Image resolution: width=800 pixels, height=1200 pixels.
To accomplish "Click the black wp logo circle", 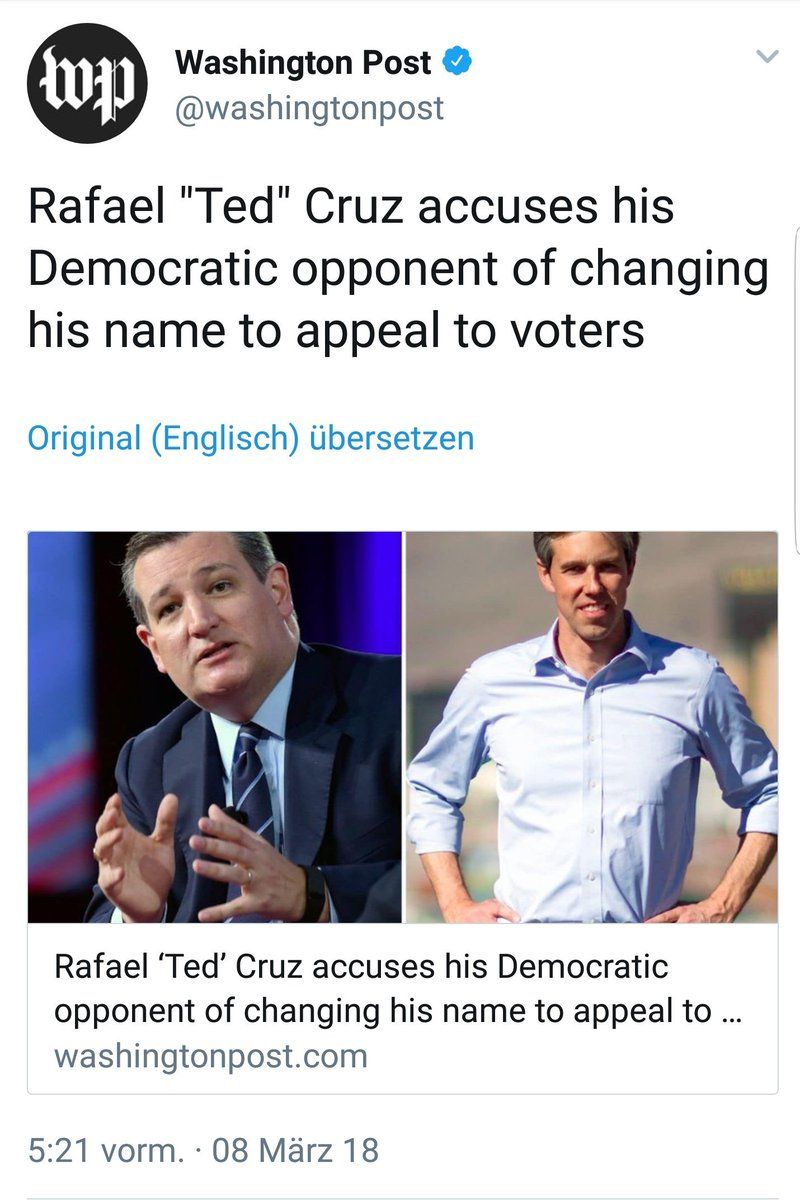I will point(87,84).
